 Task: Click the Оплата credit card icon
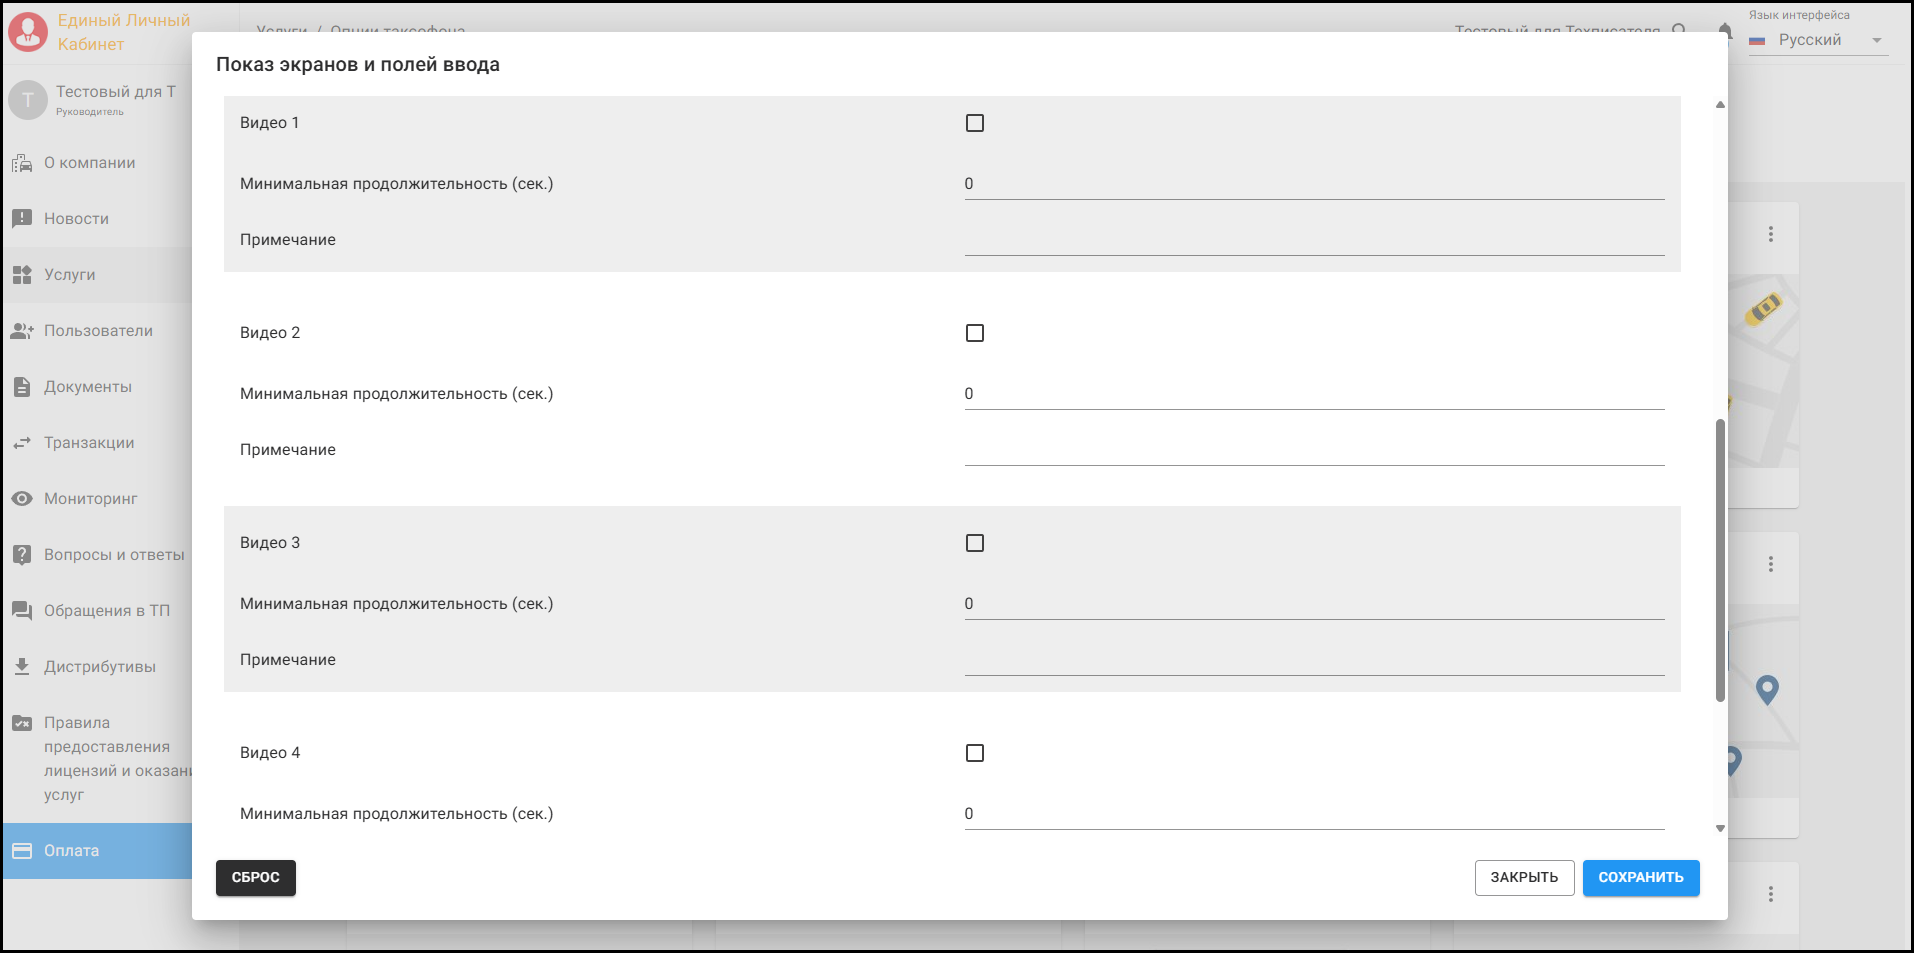[x=22, y=851]
